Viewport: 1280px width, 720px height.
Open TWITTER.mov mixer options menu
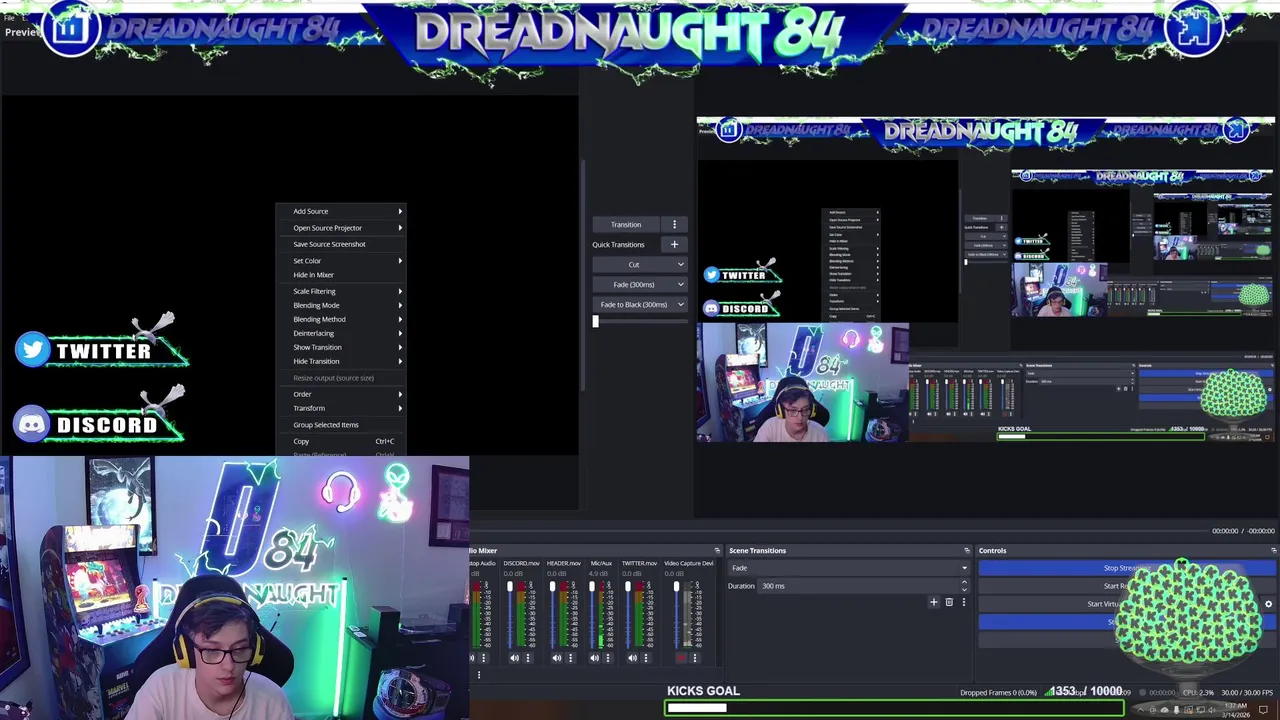tap(645, 658)
